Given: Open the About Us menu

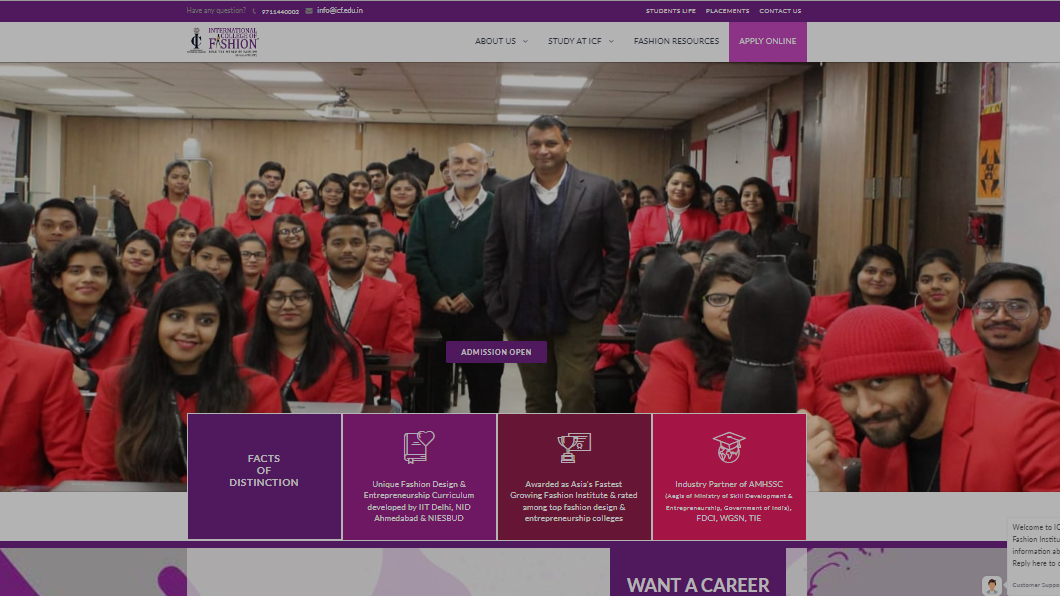Looking at the screenshot, I should click(495, 41).
